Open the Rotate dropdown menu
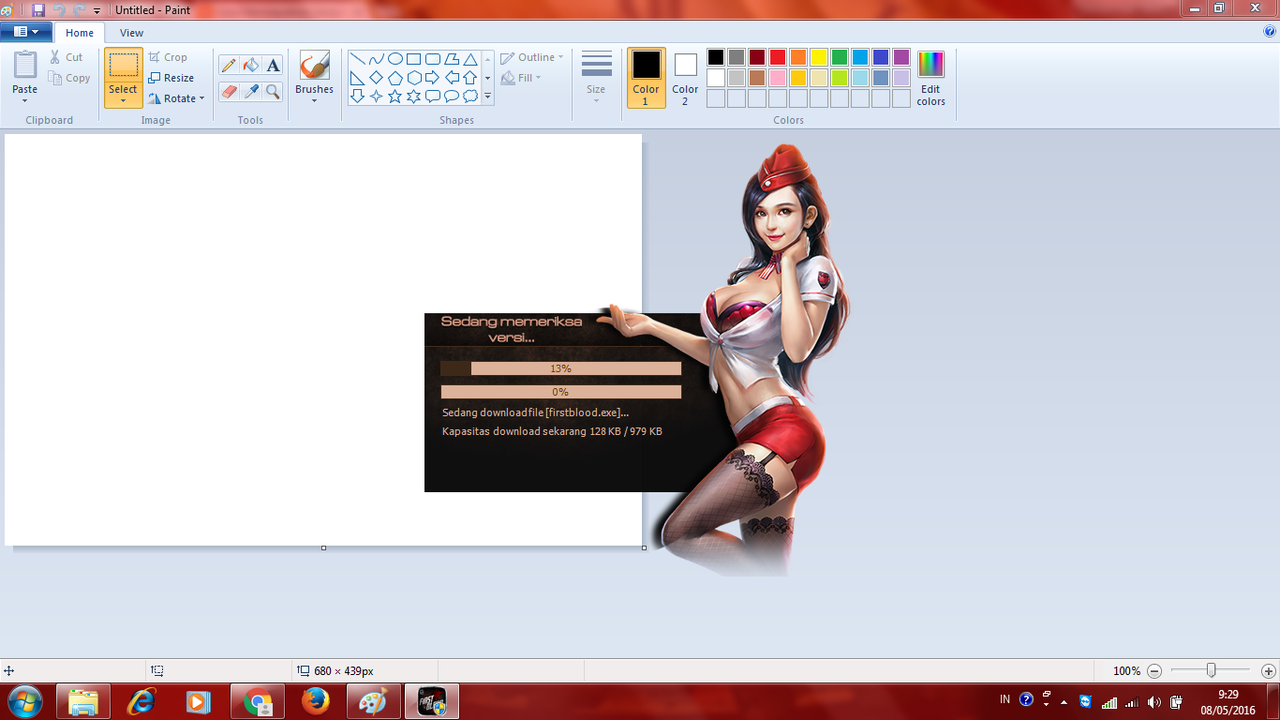Image resolution: width=1280 pixels, height=720 pixels. tap(176, 98)
